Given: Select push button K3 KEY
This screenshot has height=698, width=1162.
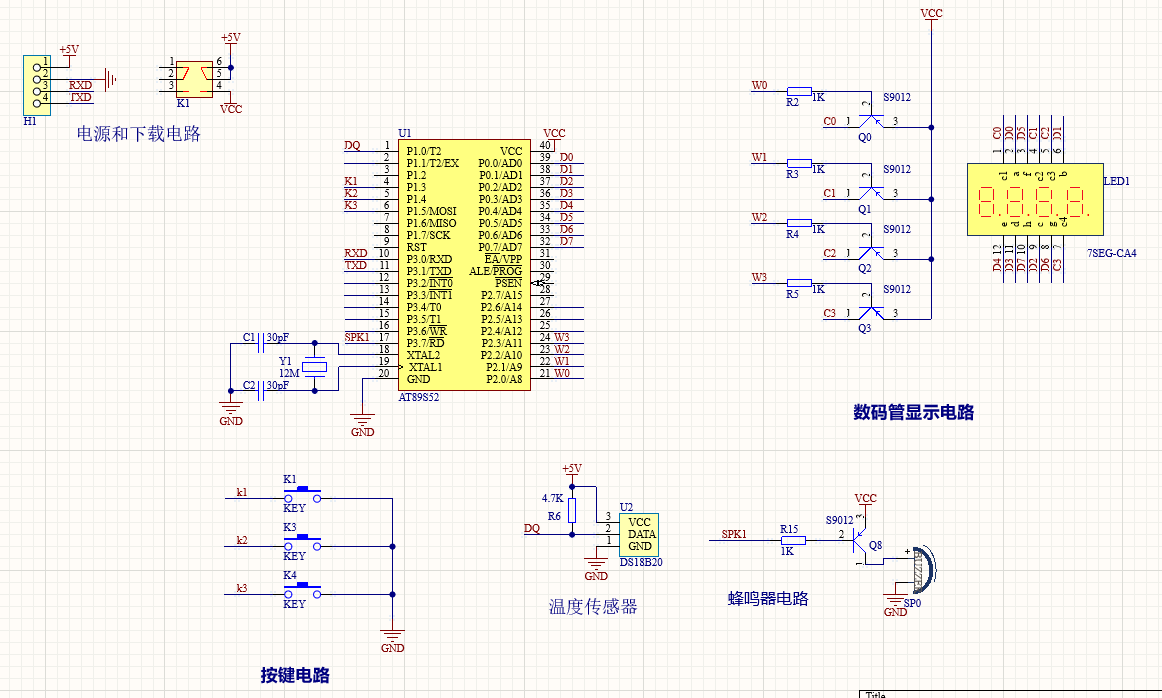Looking at the screenshot, I should (x=302, y=542).
